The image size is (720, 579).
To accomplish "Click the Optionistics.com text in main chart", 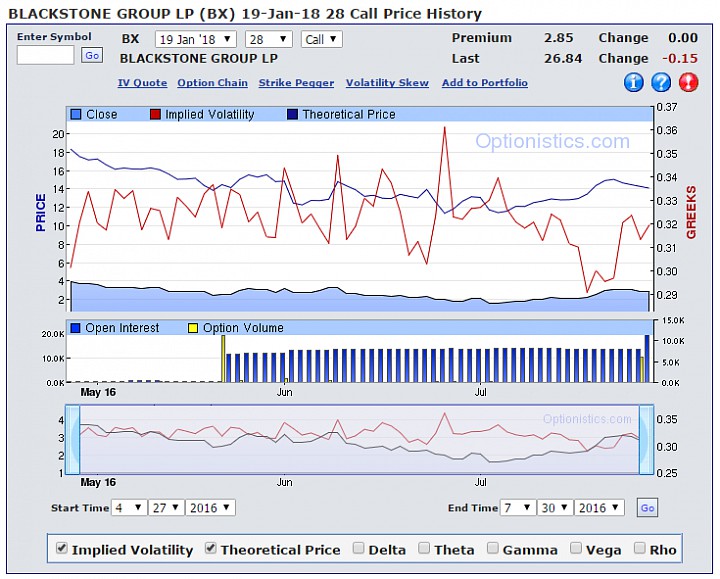I will pos(552,141).
